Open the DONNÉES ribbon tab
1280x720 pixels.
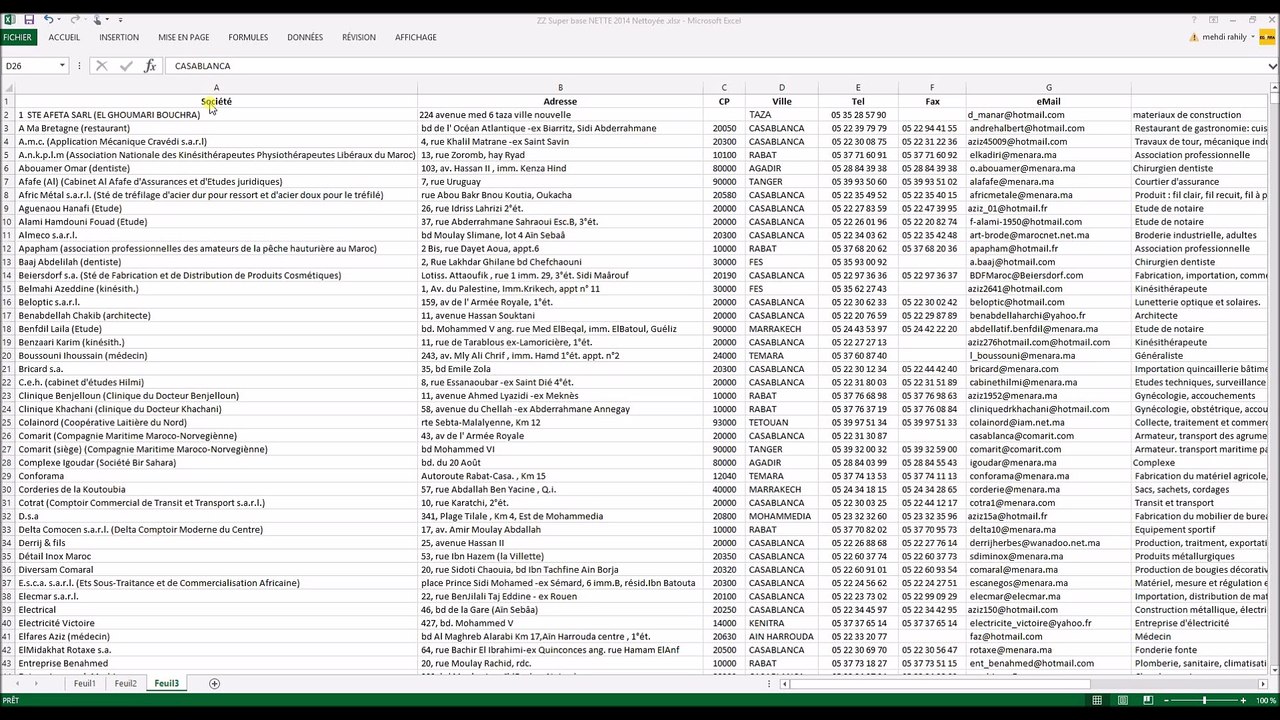305,38
